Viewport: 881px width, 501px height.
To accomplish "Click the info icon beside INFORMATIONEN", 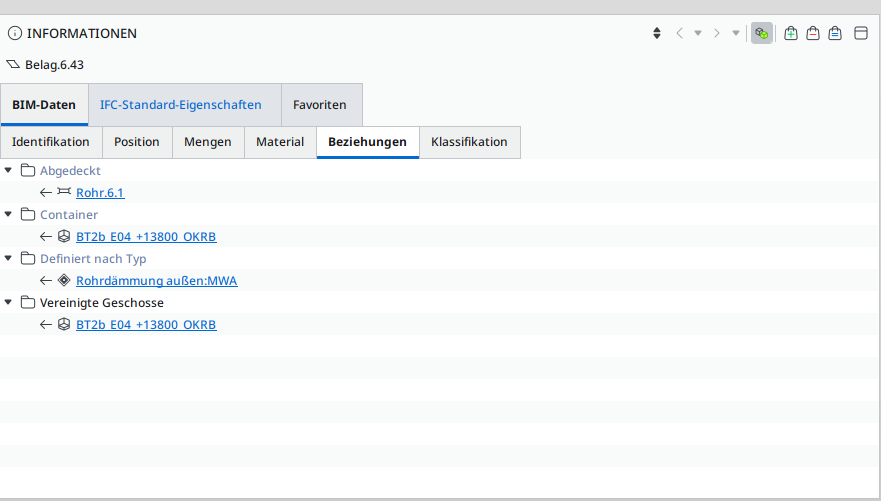I will (x=15, y=33).
